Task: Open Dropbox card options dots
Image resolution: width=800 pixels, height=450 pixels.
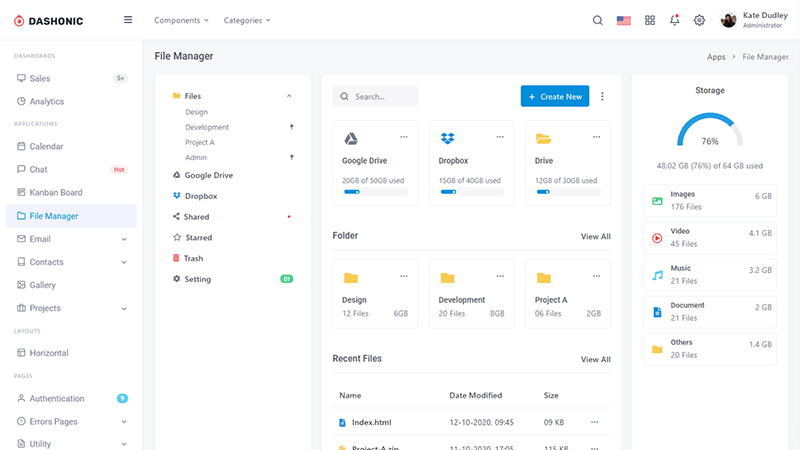Action: [x=500, y=137]
